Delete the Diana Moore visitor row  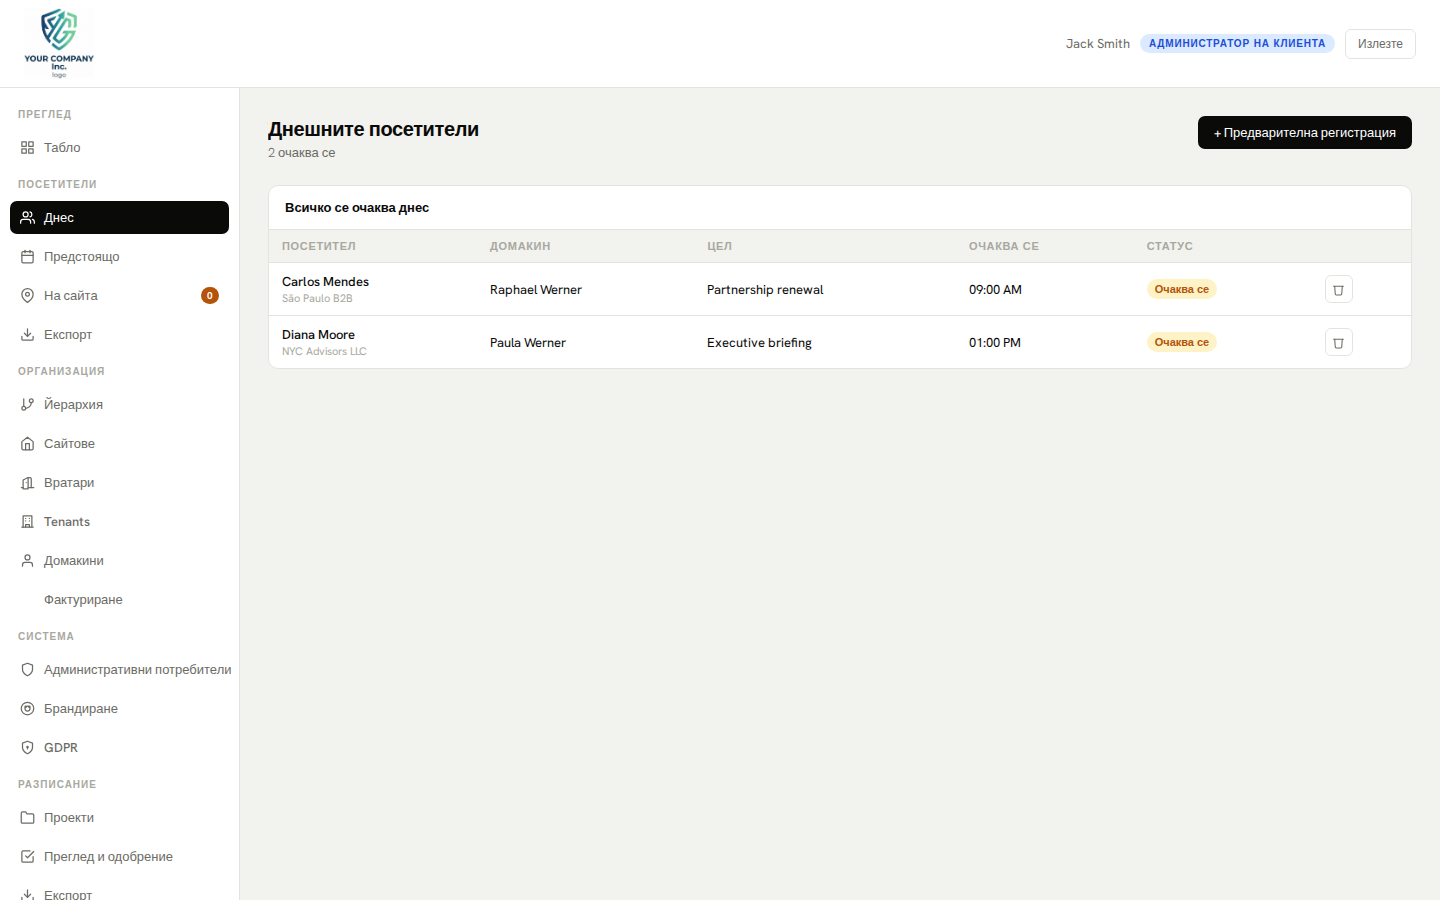tap(1338, 342)
